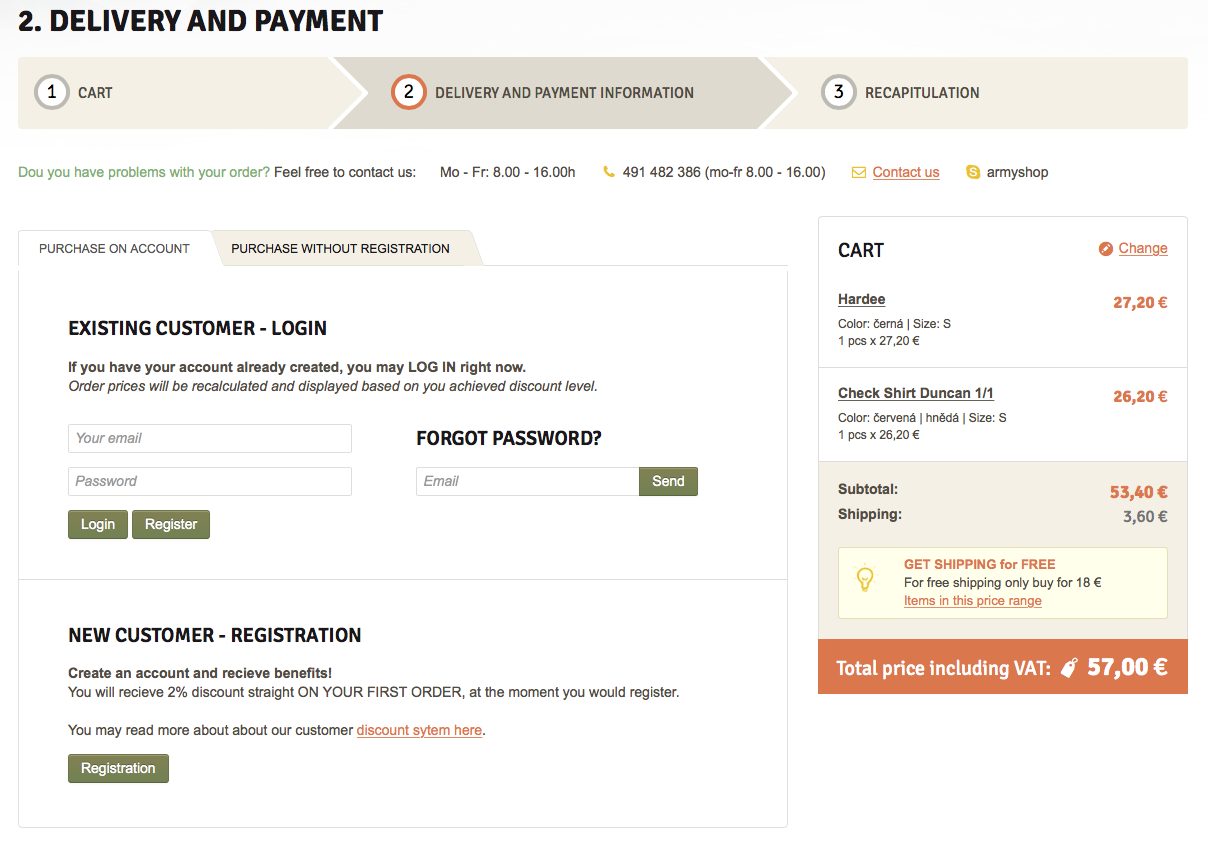Click the Skype icon beside armyshop
The image size is (1208, 843).
pyautogui.click(x=973, y=172)
